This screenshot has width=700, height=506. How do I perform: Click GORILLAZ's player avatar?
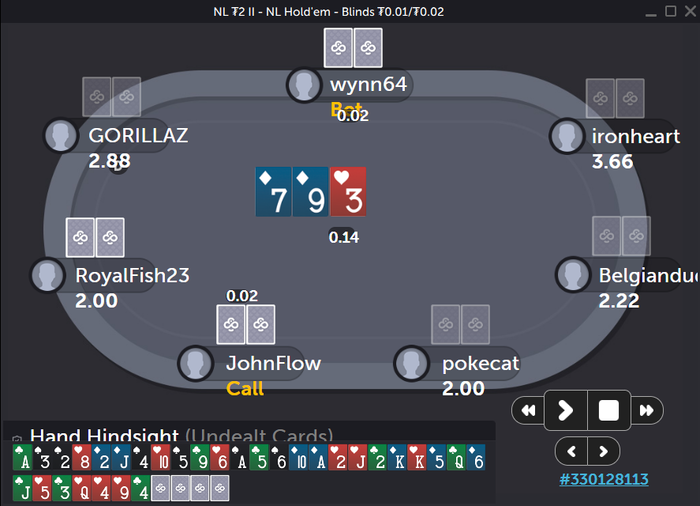point(61,135)
